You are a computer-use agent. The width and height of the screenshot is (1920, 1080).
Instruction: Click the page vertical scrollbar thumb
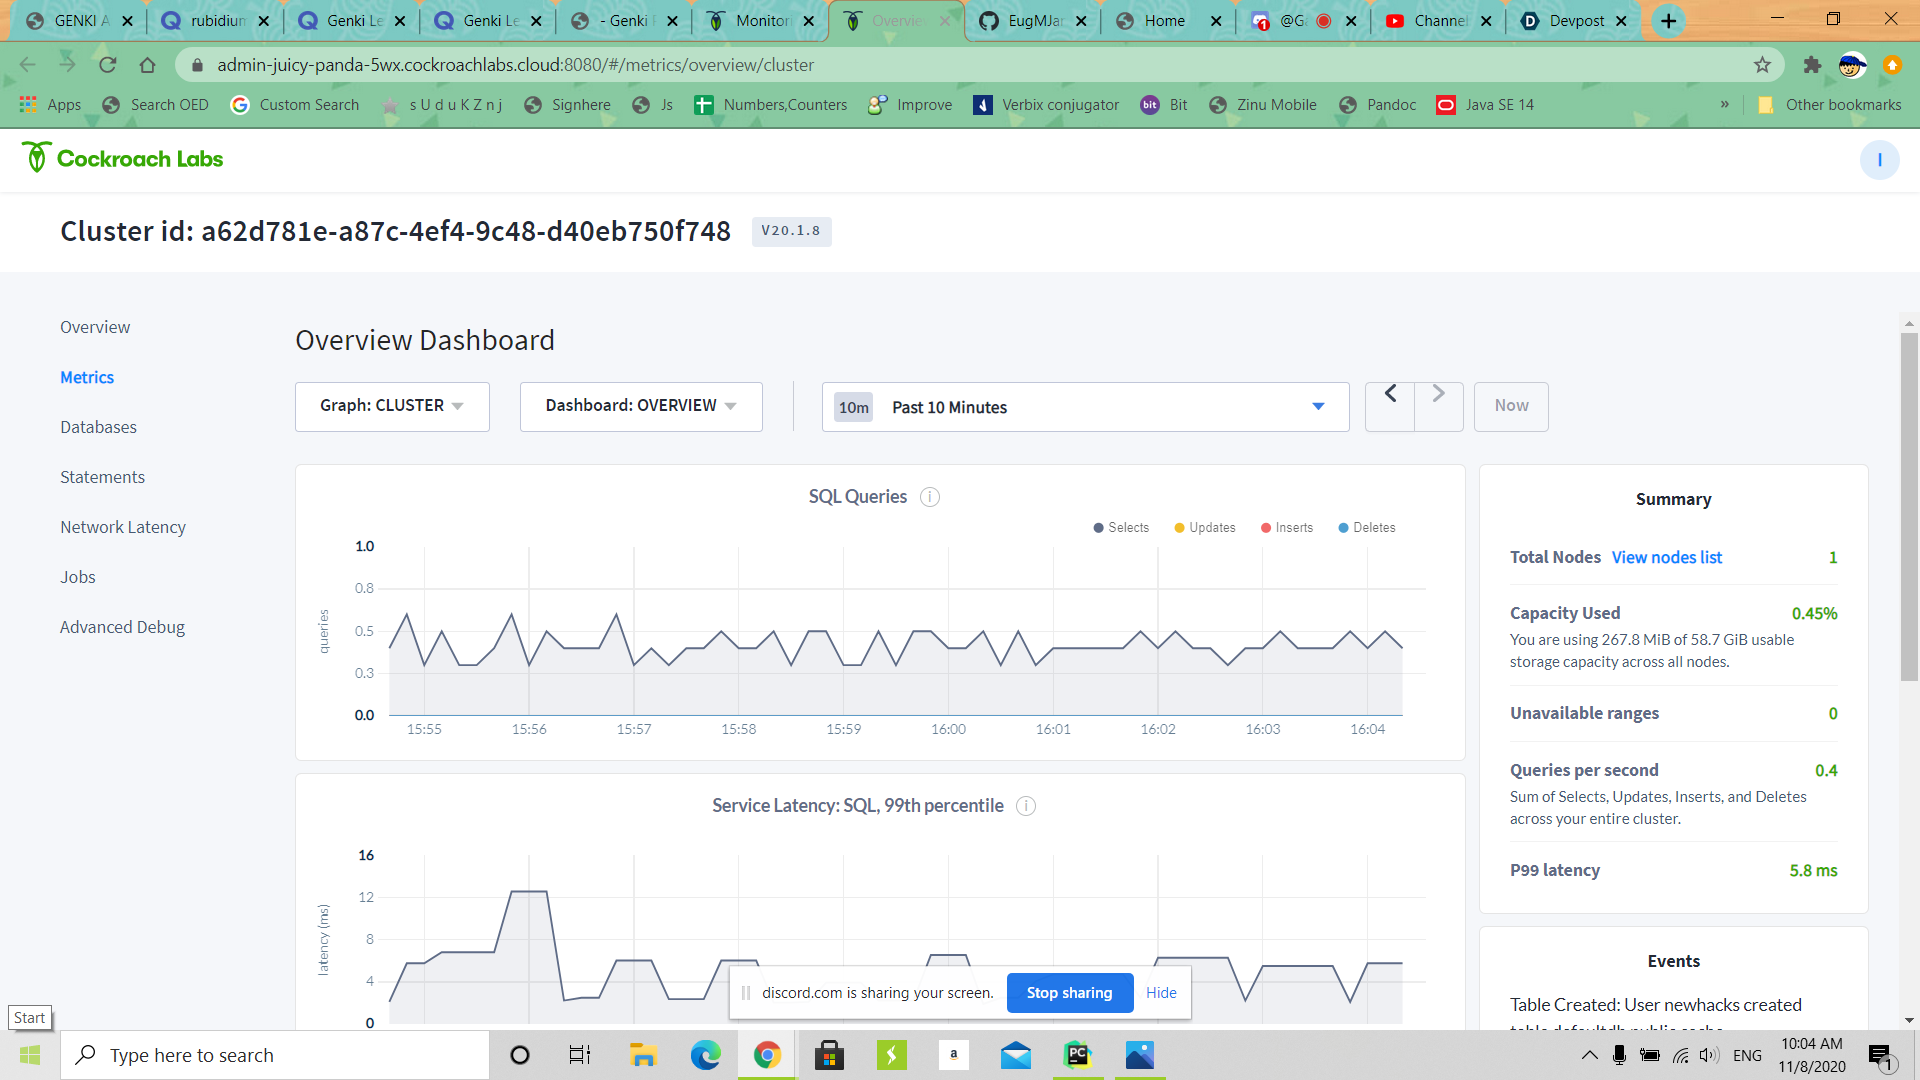tap(1909, 505)
